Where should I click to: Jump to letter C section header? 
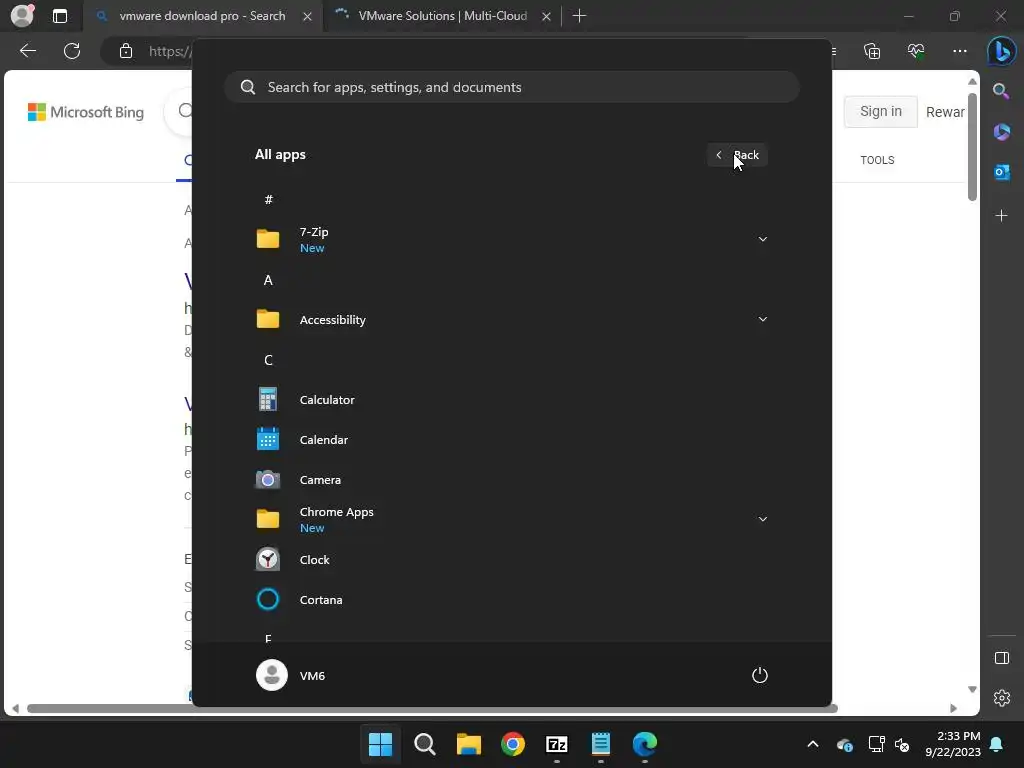coord(268,360)
